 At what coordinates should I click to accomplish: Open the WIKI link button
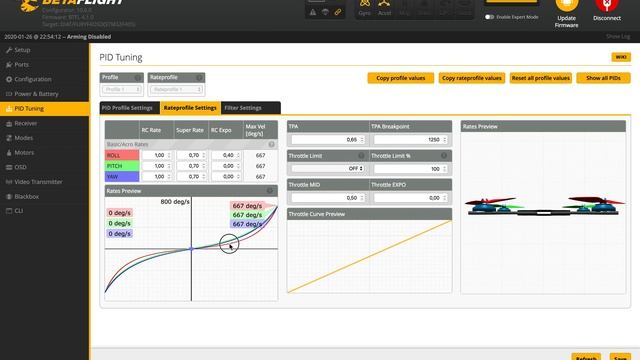click(x=621, y=57)
